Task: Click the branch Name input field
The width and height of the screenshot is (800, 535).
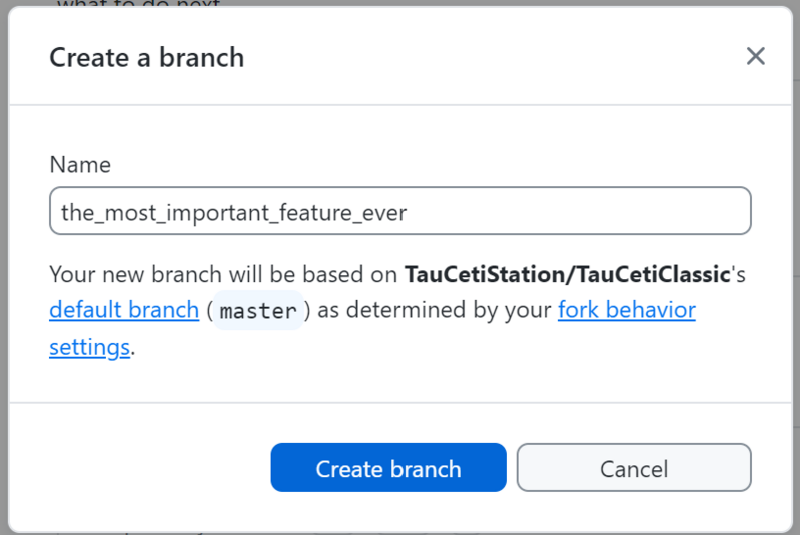Action: (x=400, y=212)
